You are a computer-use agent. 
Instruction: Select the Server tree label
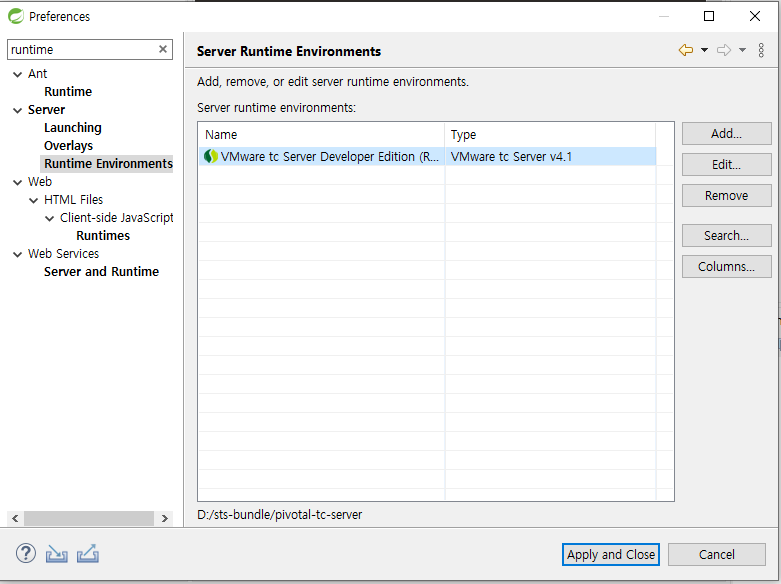[46, 110]
